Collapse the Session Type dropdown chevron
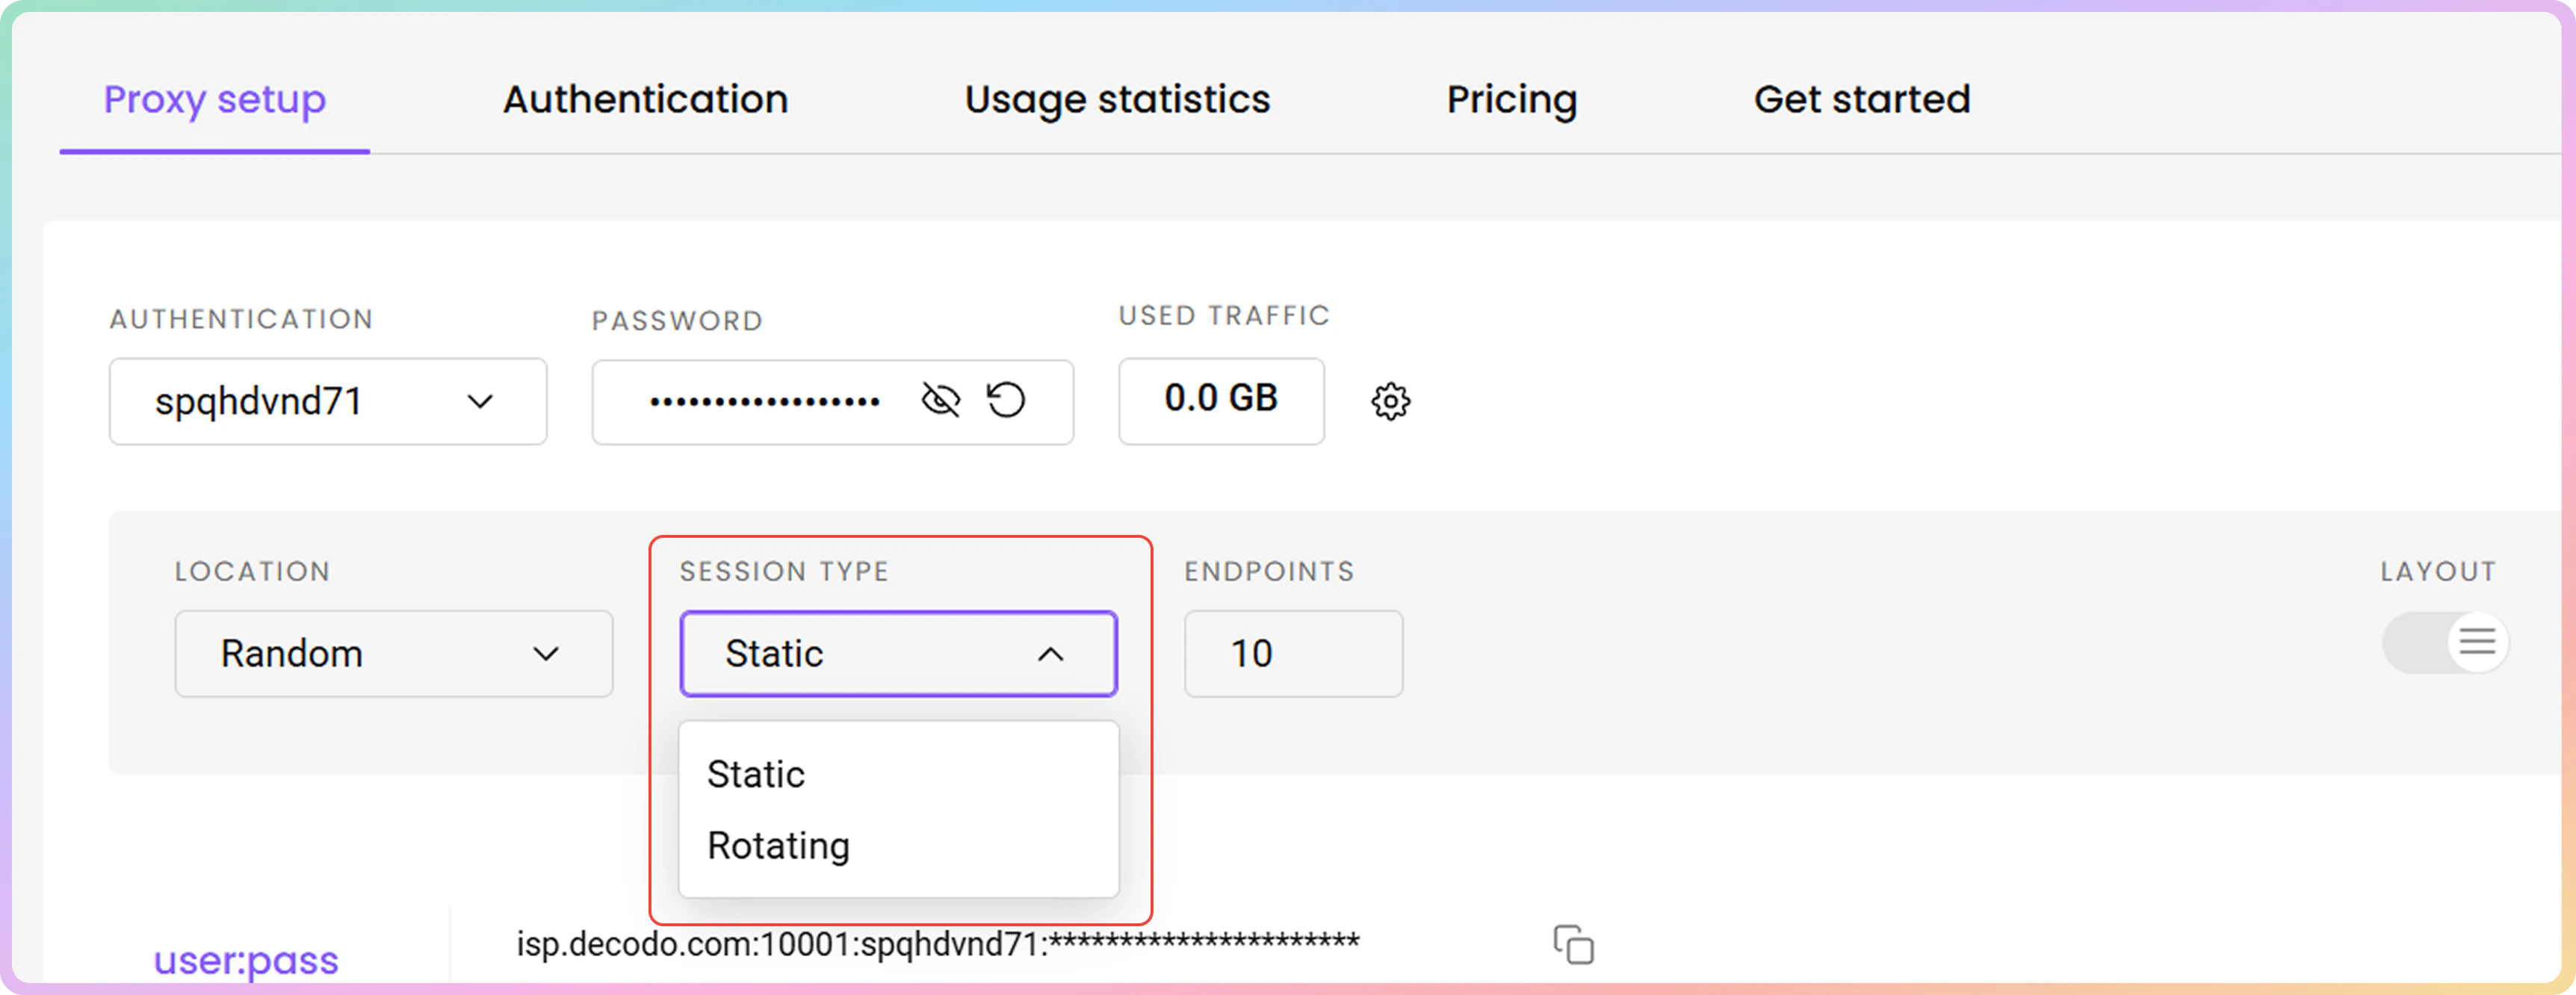2576x995 pixels. (x=1050, y=654)
